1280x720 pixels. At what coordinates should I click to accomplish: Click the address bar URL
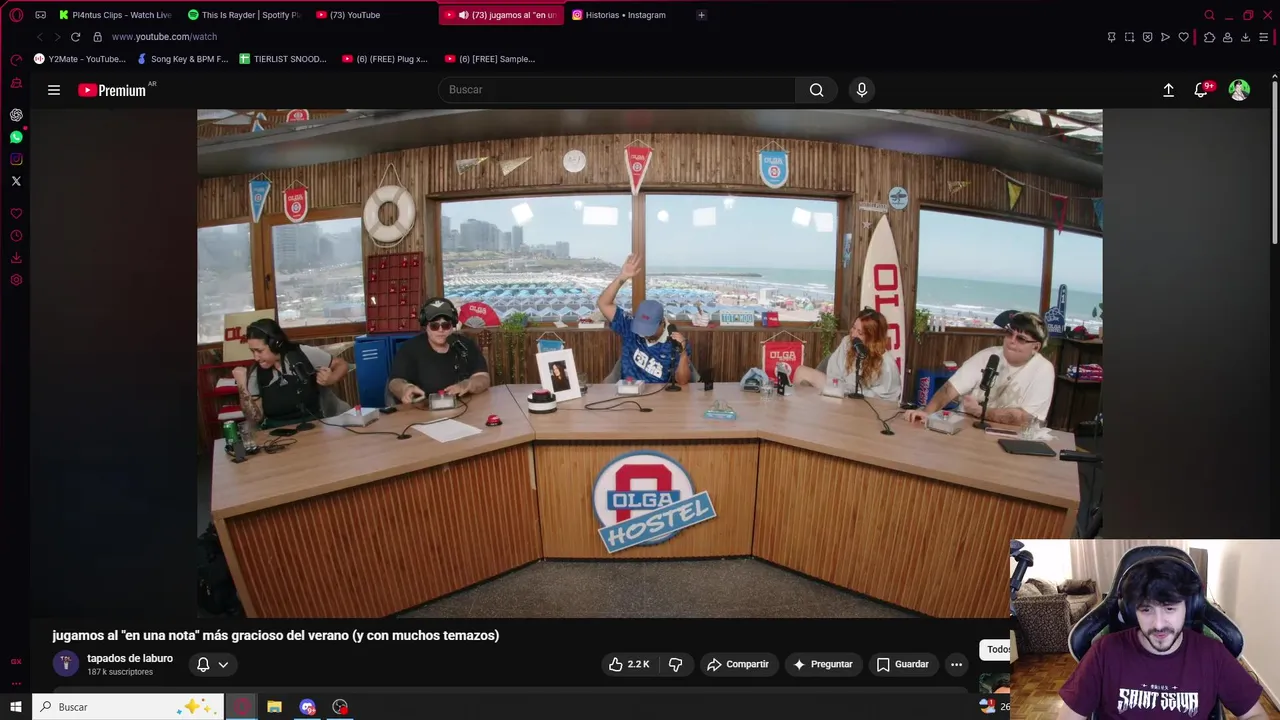(x=164, y=37)
